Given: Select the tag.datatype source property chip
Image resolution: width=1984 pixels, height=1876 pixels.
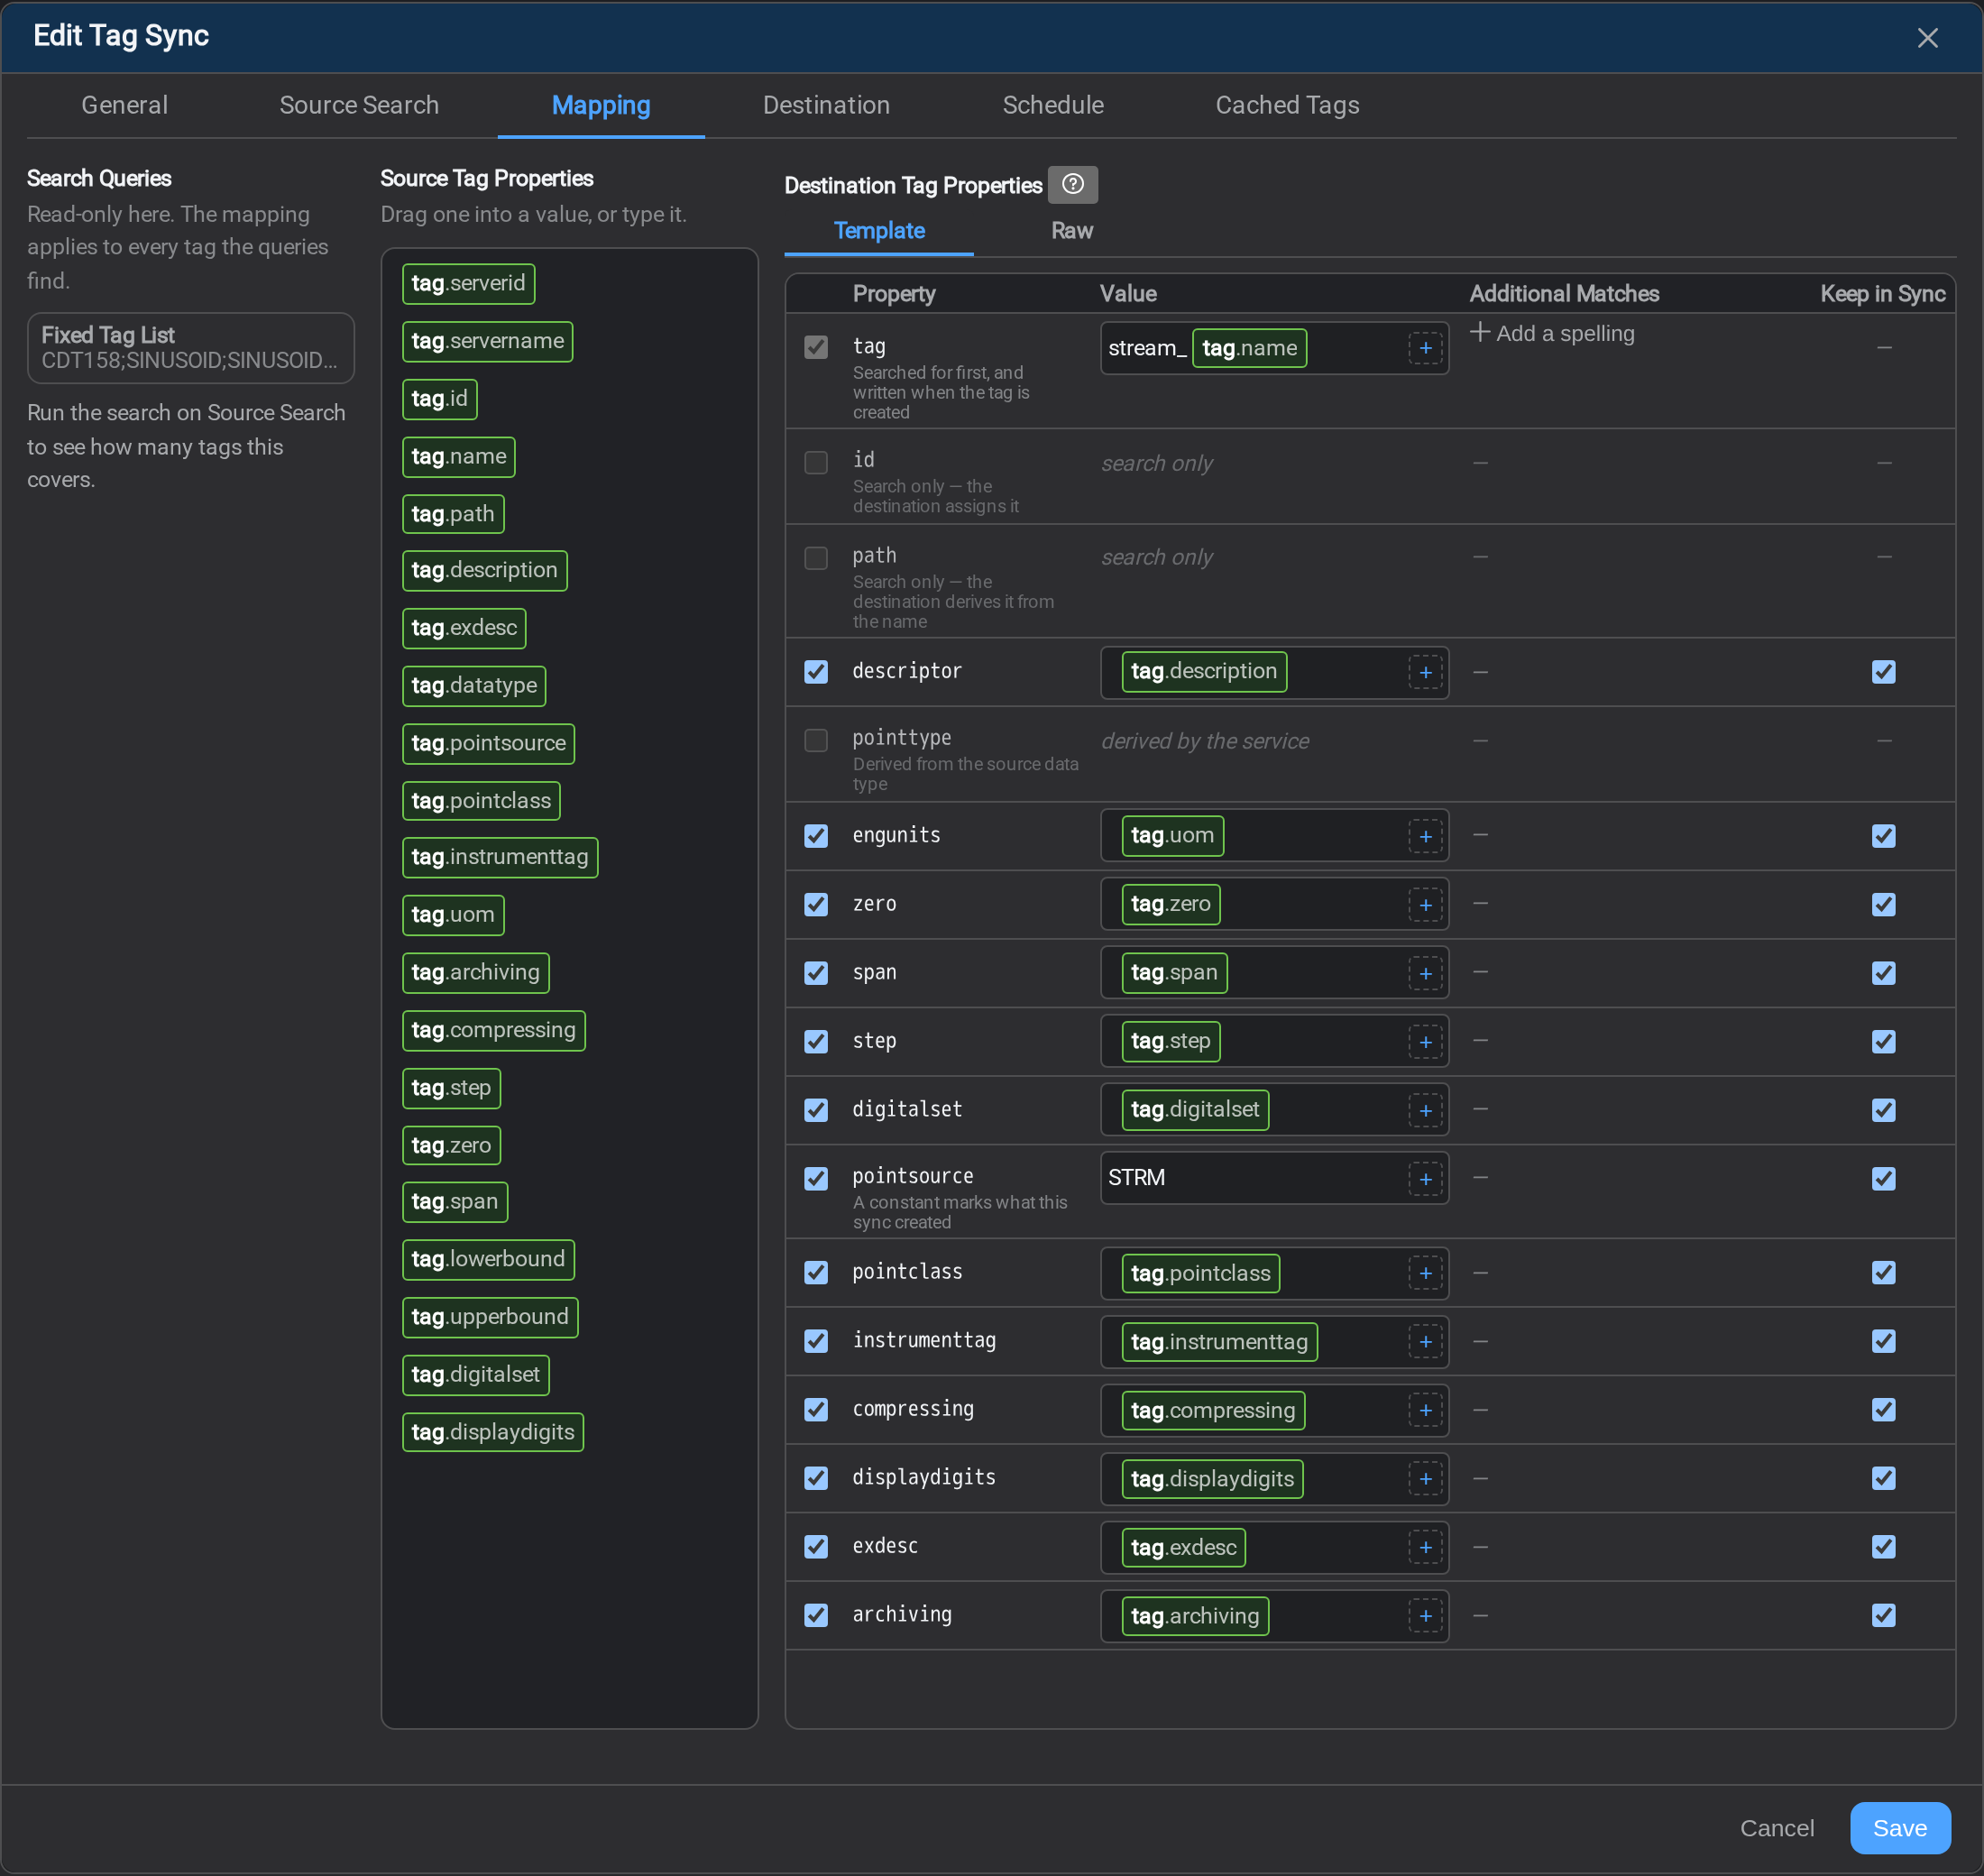Looking at the screenshot, I should pyautogui.click(x=474, y=686).
